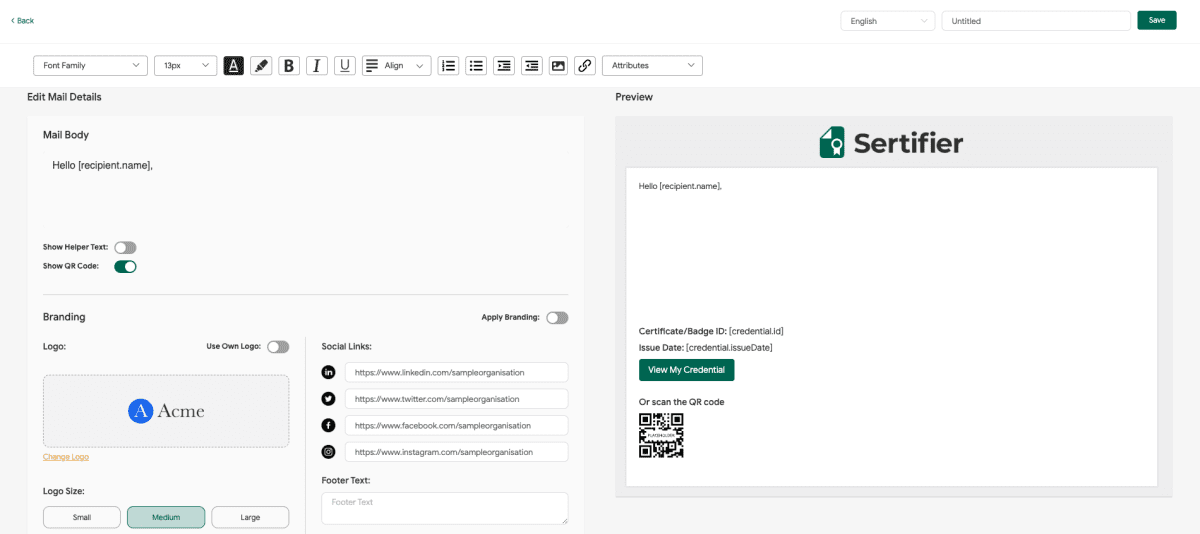This screenshot has width=1200, height=534.
Task: Apply italic formatting
Action: 317,66
